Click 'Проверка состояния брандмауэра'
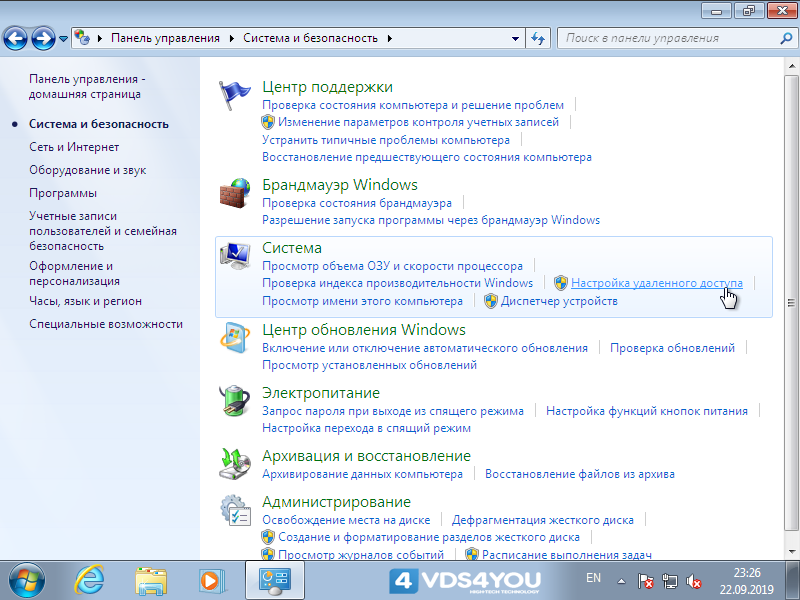Viewport: 800px width, 600px height. coord(357,203)
